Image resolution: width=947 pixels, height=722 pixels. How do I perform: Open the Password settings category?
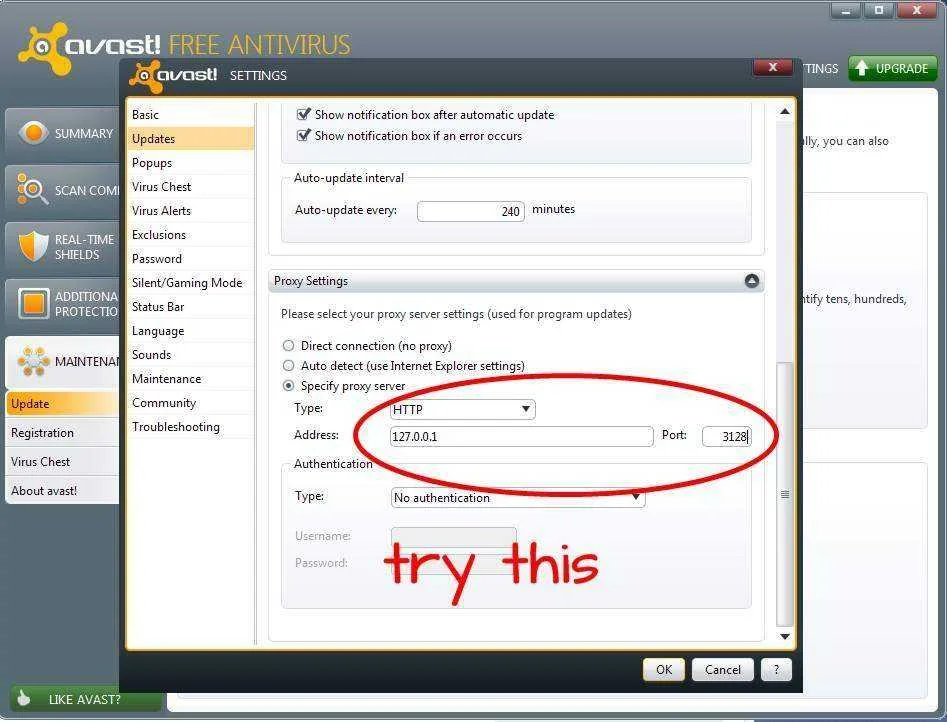pyautogui.click(x=190, y=259)
